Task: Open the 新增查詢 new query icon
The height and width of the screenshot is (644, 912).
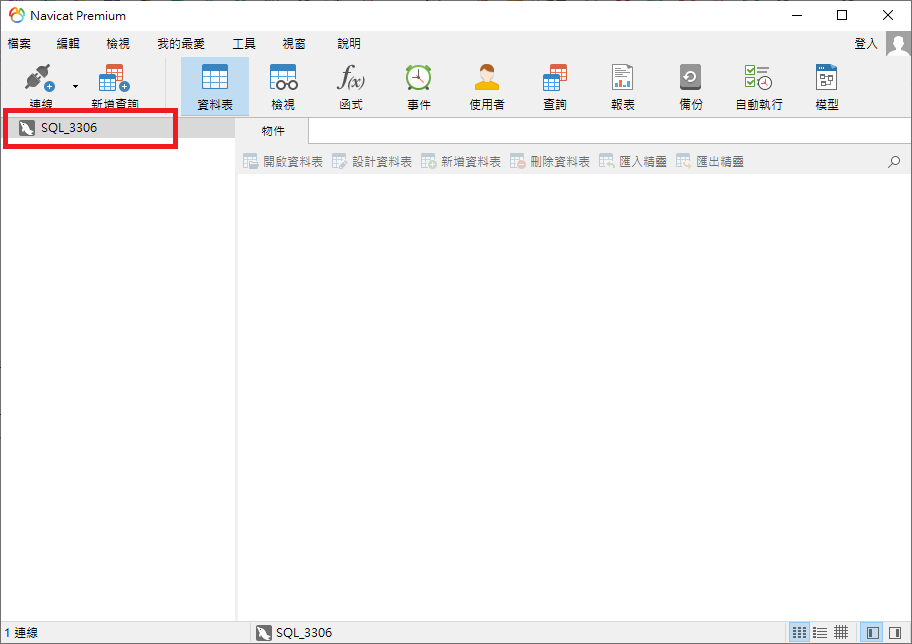Action: [114, 78]
